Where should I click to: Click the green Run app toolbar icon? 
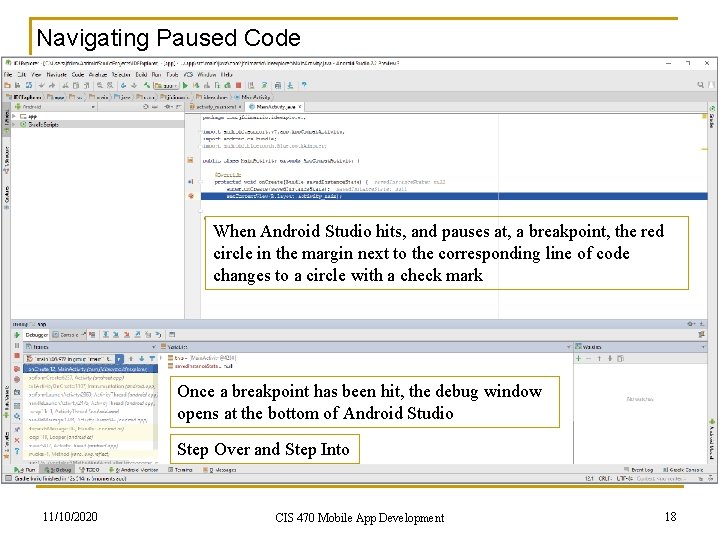pos(186,85)
